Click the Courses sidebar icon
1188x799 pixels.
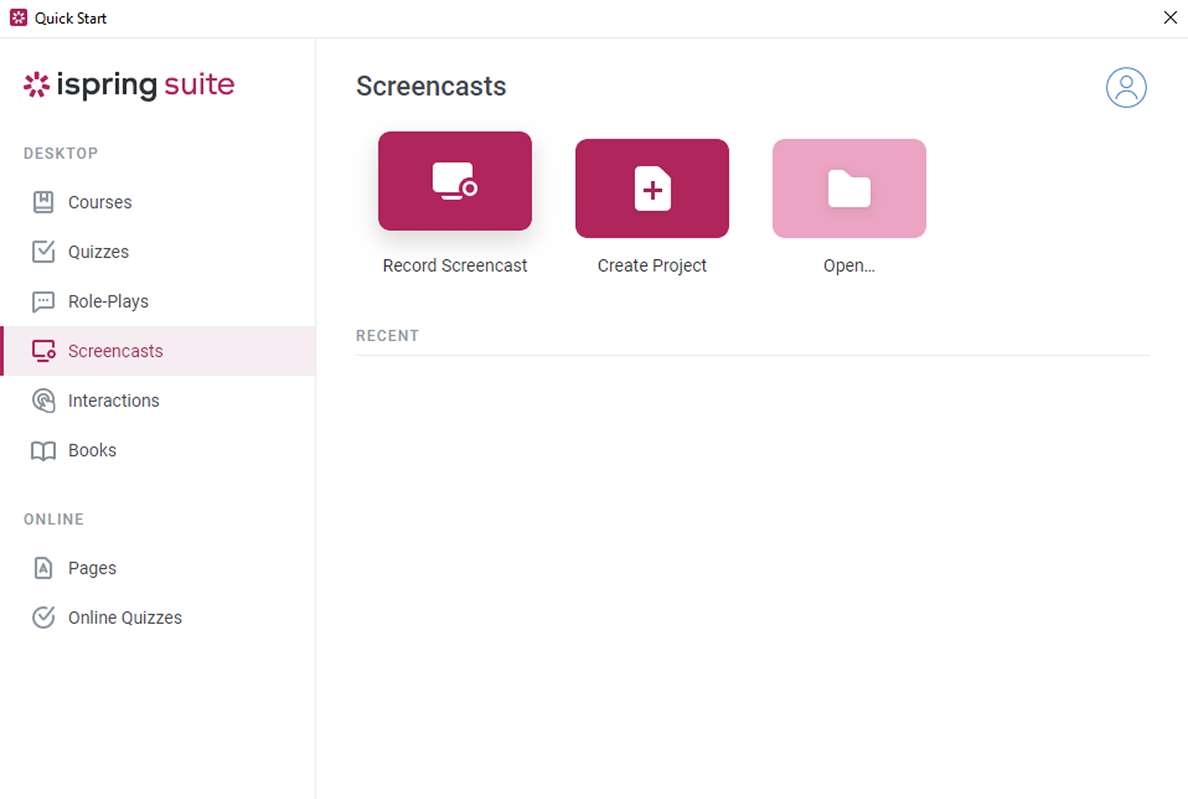click(x=43, y=202)
